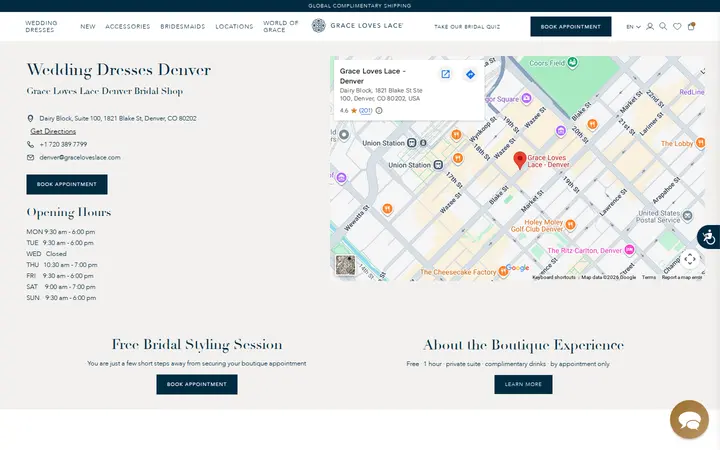Click map Keyboard shortcuts link
This screenshot has width=720, height=450.
coord(554,277)
